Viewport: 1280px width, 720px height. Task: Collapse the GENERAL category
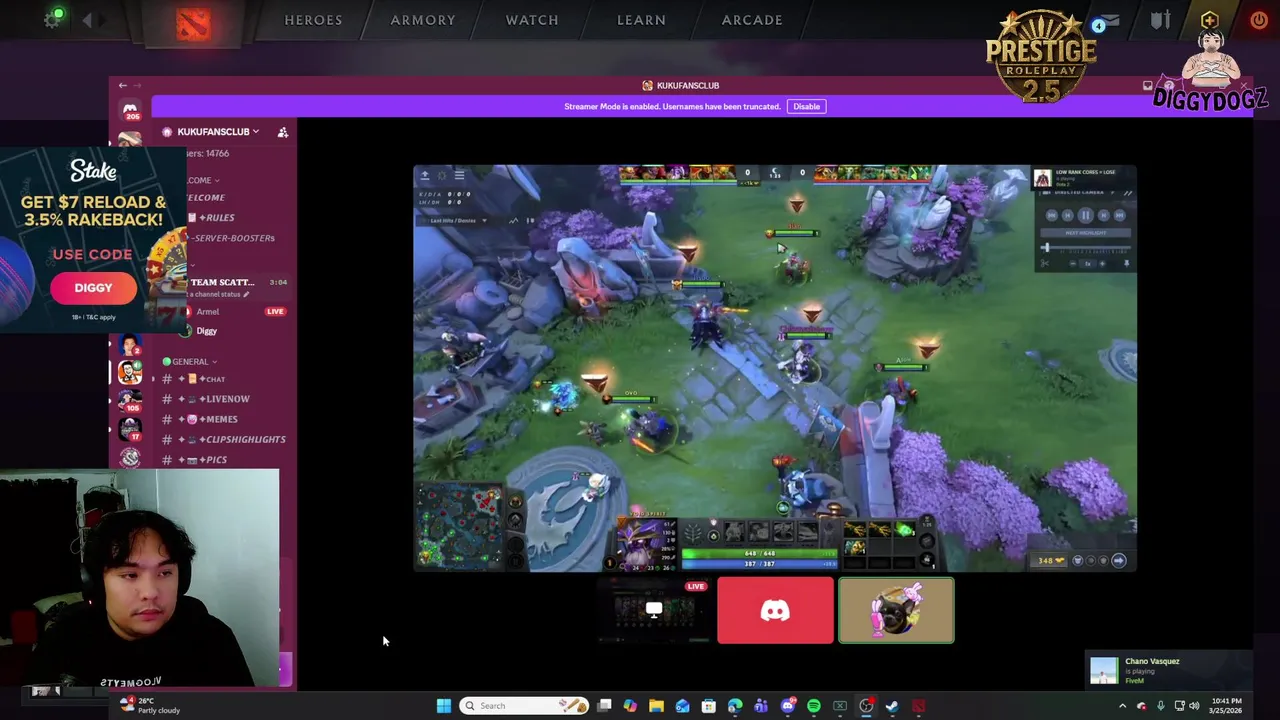(x=190, y=361)
